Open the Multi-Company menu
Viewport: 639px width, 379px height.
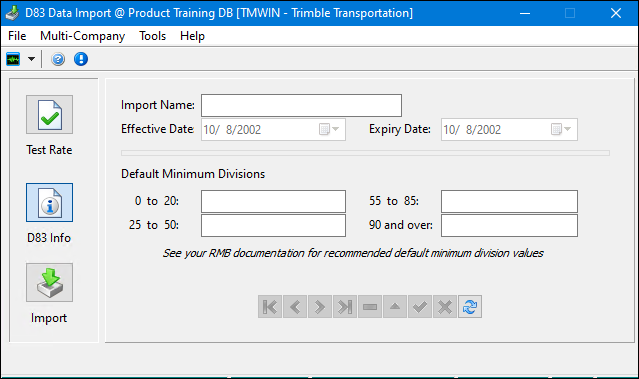coord(82,36)
